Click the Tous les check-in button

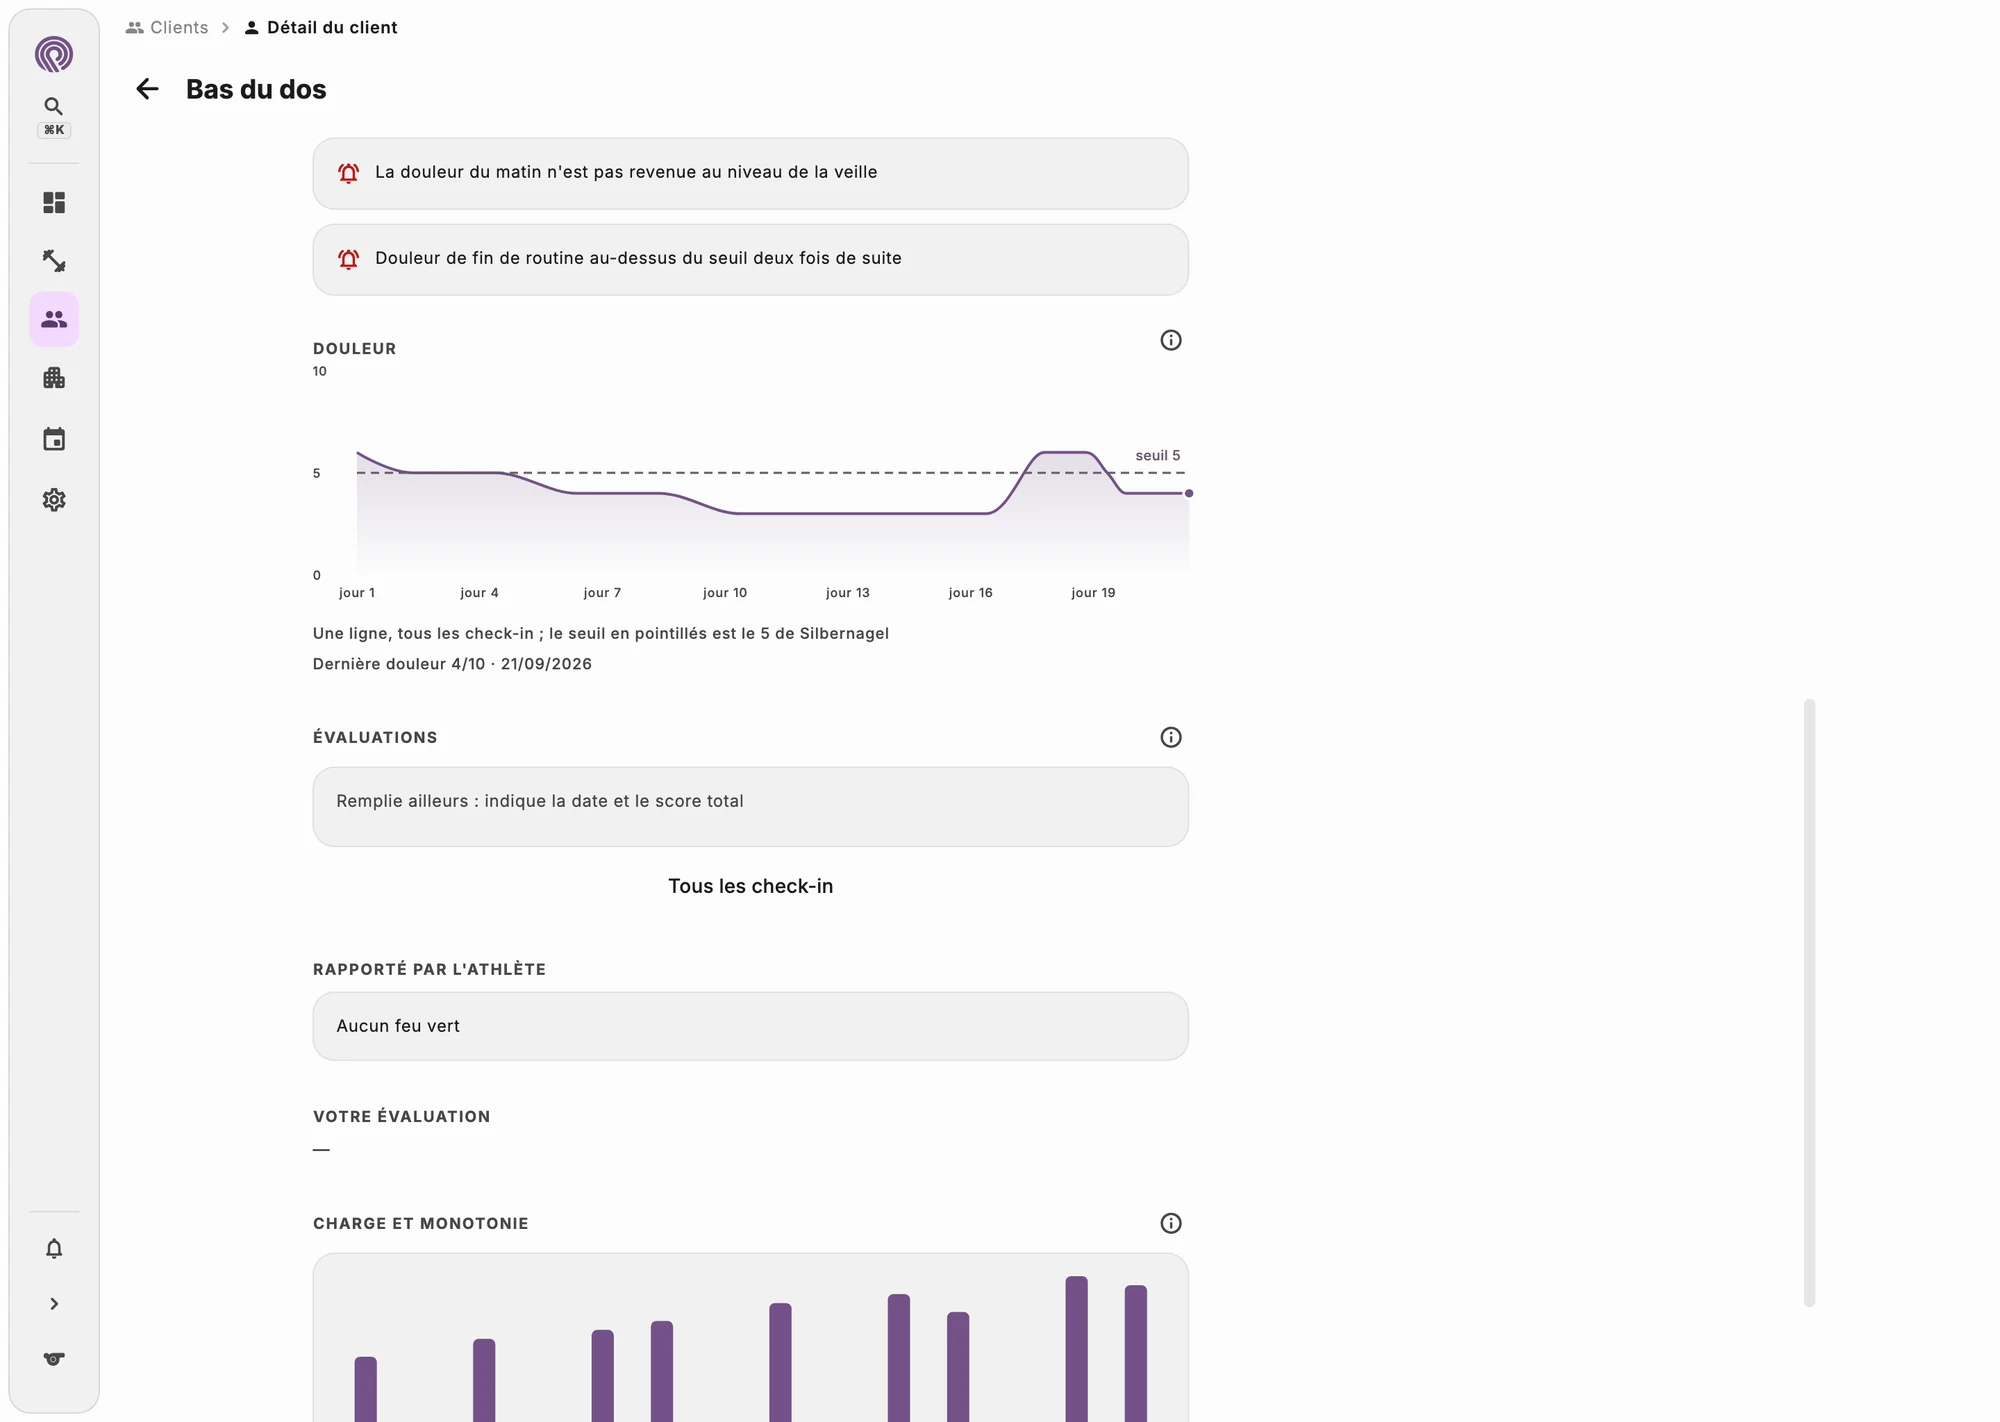coord(750,886)
